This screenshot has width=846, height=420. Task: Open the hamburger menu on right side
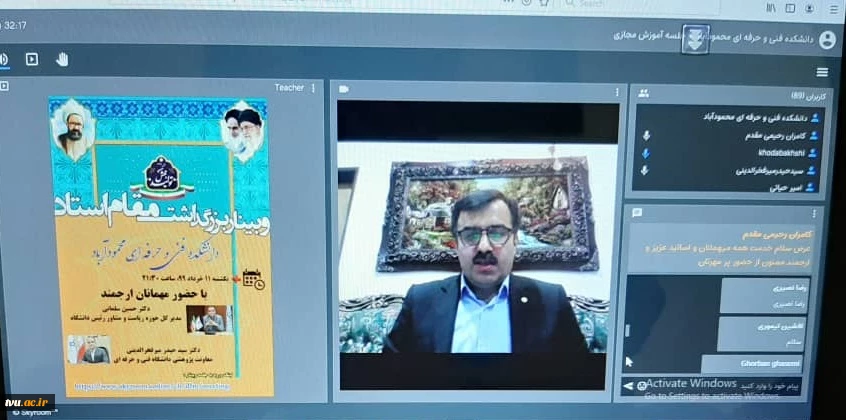pos(822,72)
